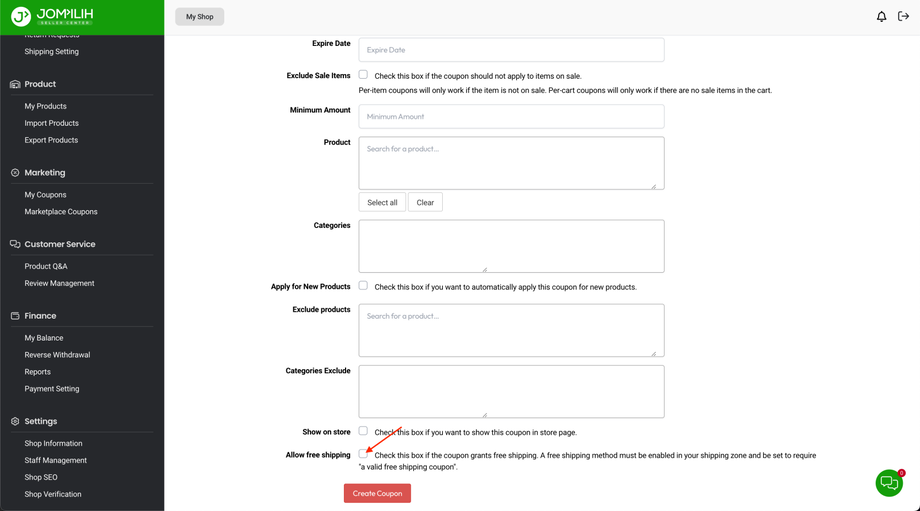Click the Finance section icon
Viewport: 920px width, 511px height.
click(x=15, y=316)
